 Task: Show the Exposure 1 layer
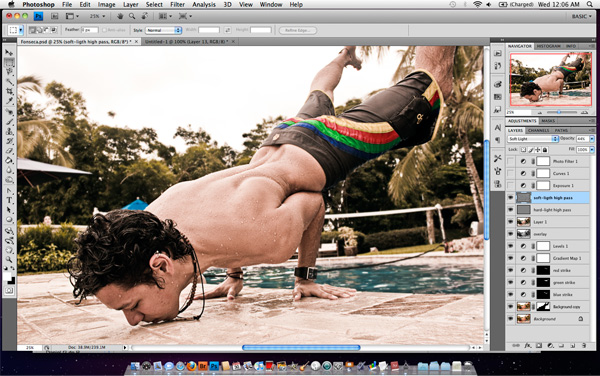pyautogui.click(x=510, y=186)
